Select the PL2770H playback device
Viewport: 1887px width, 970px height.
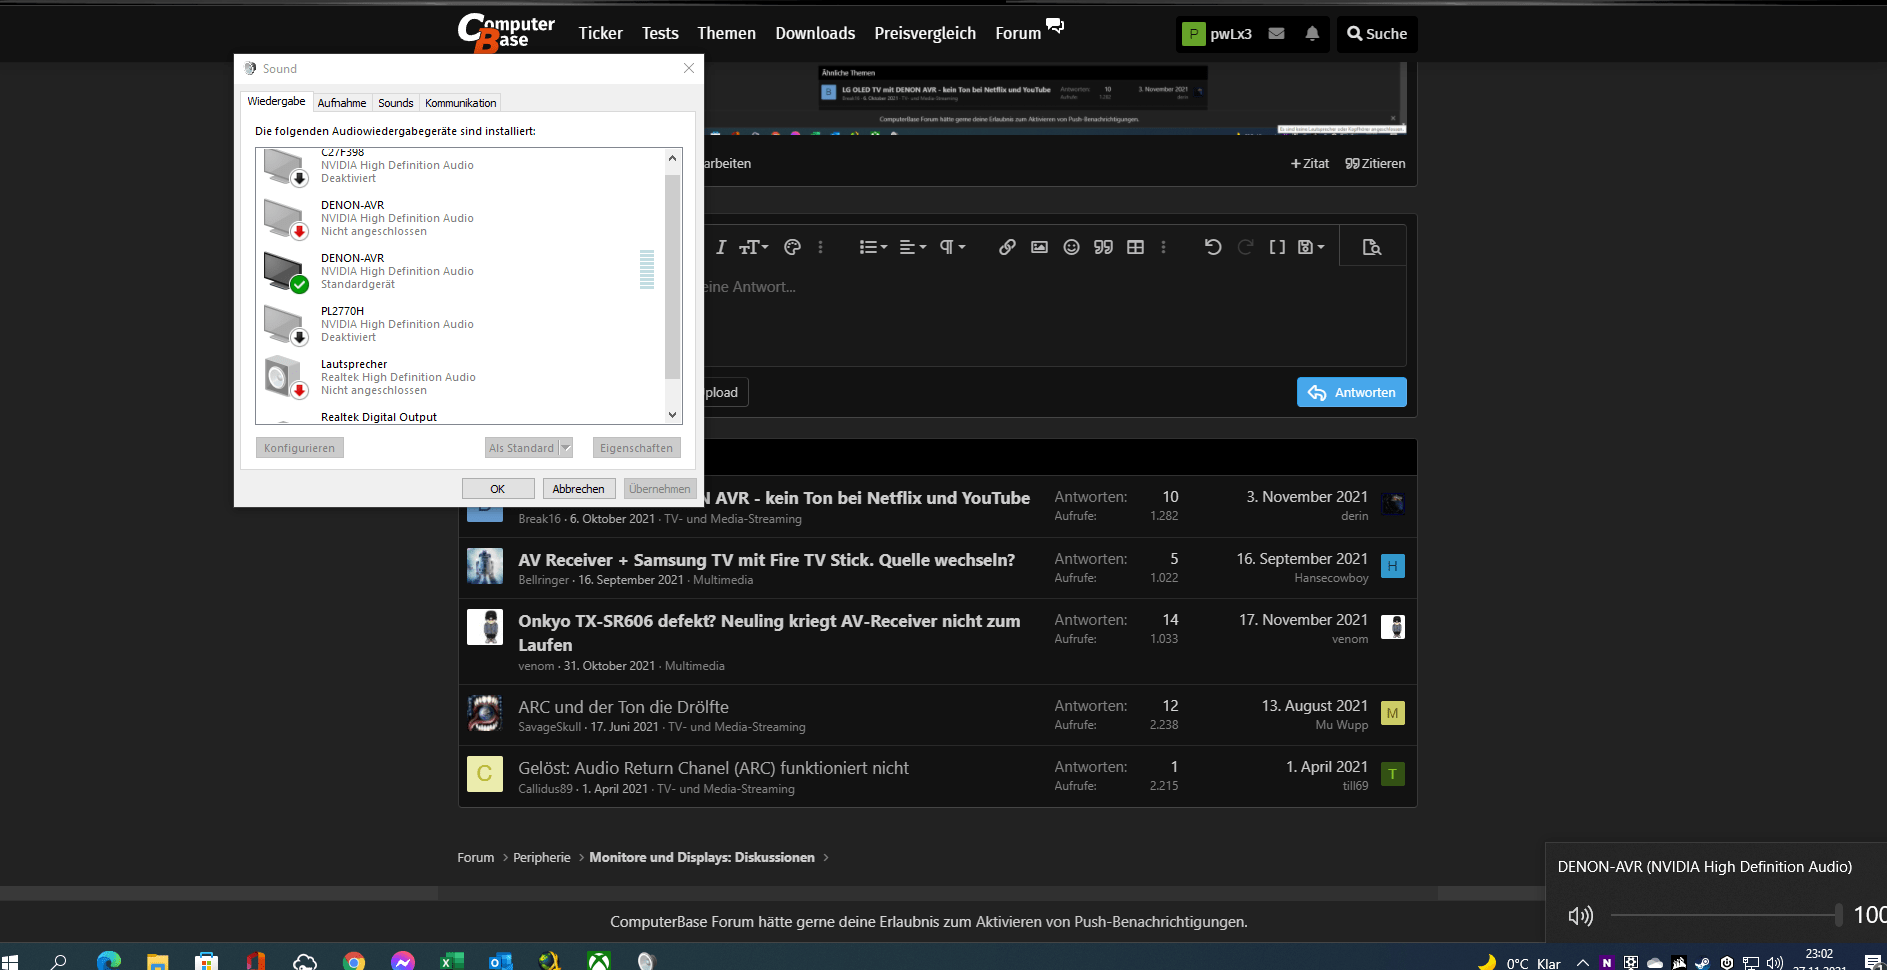462,324
